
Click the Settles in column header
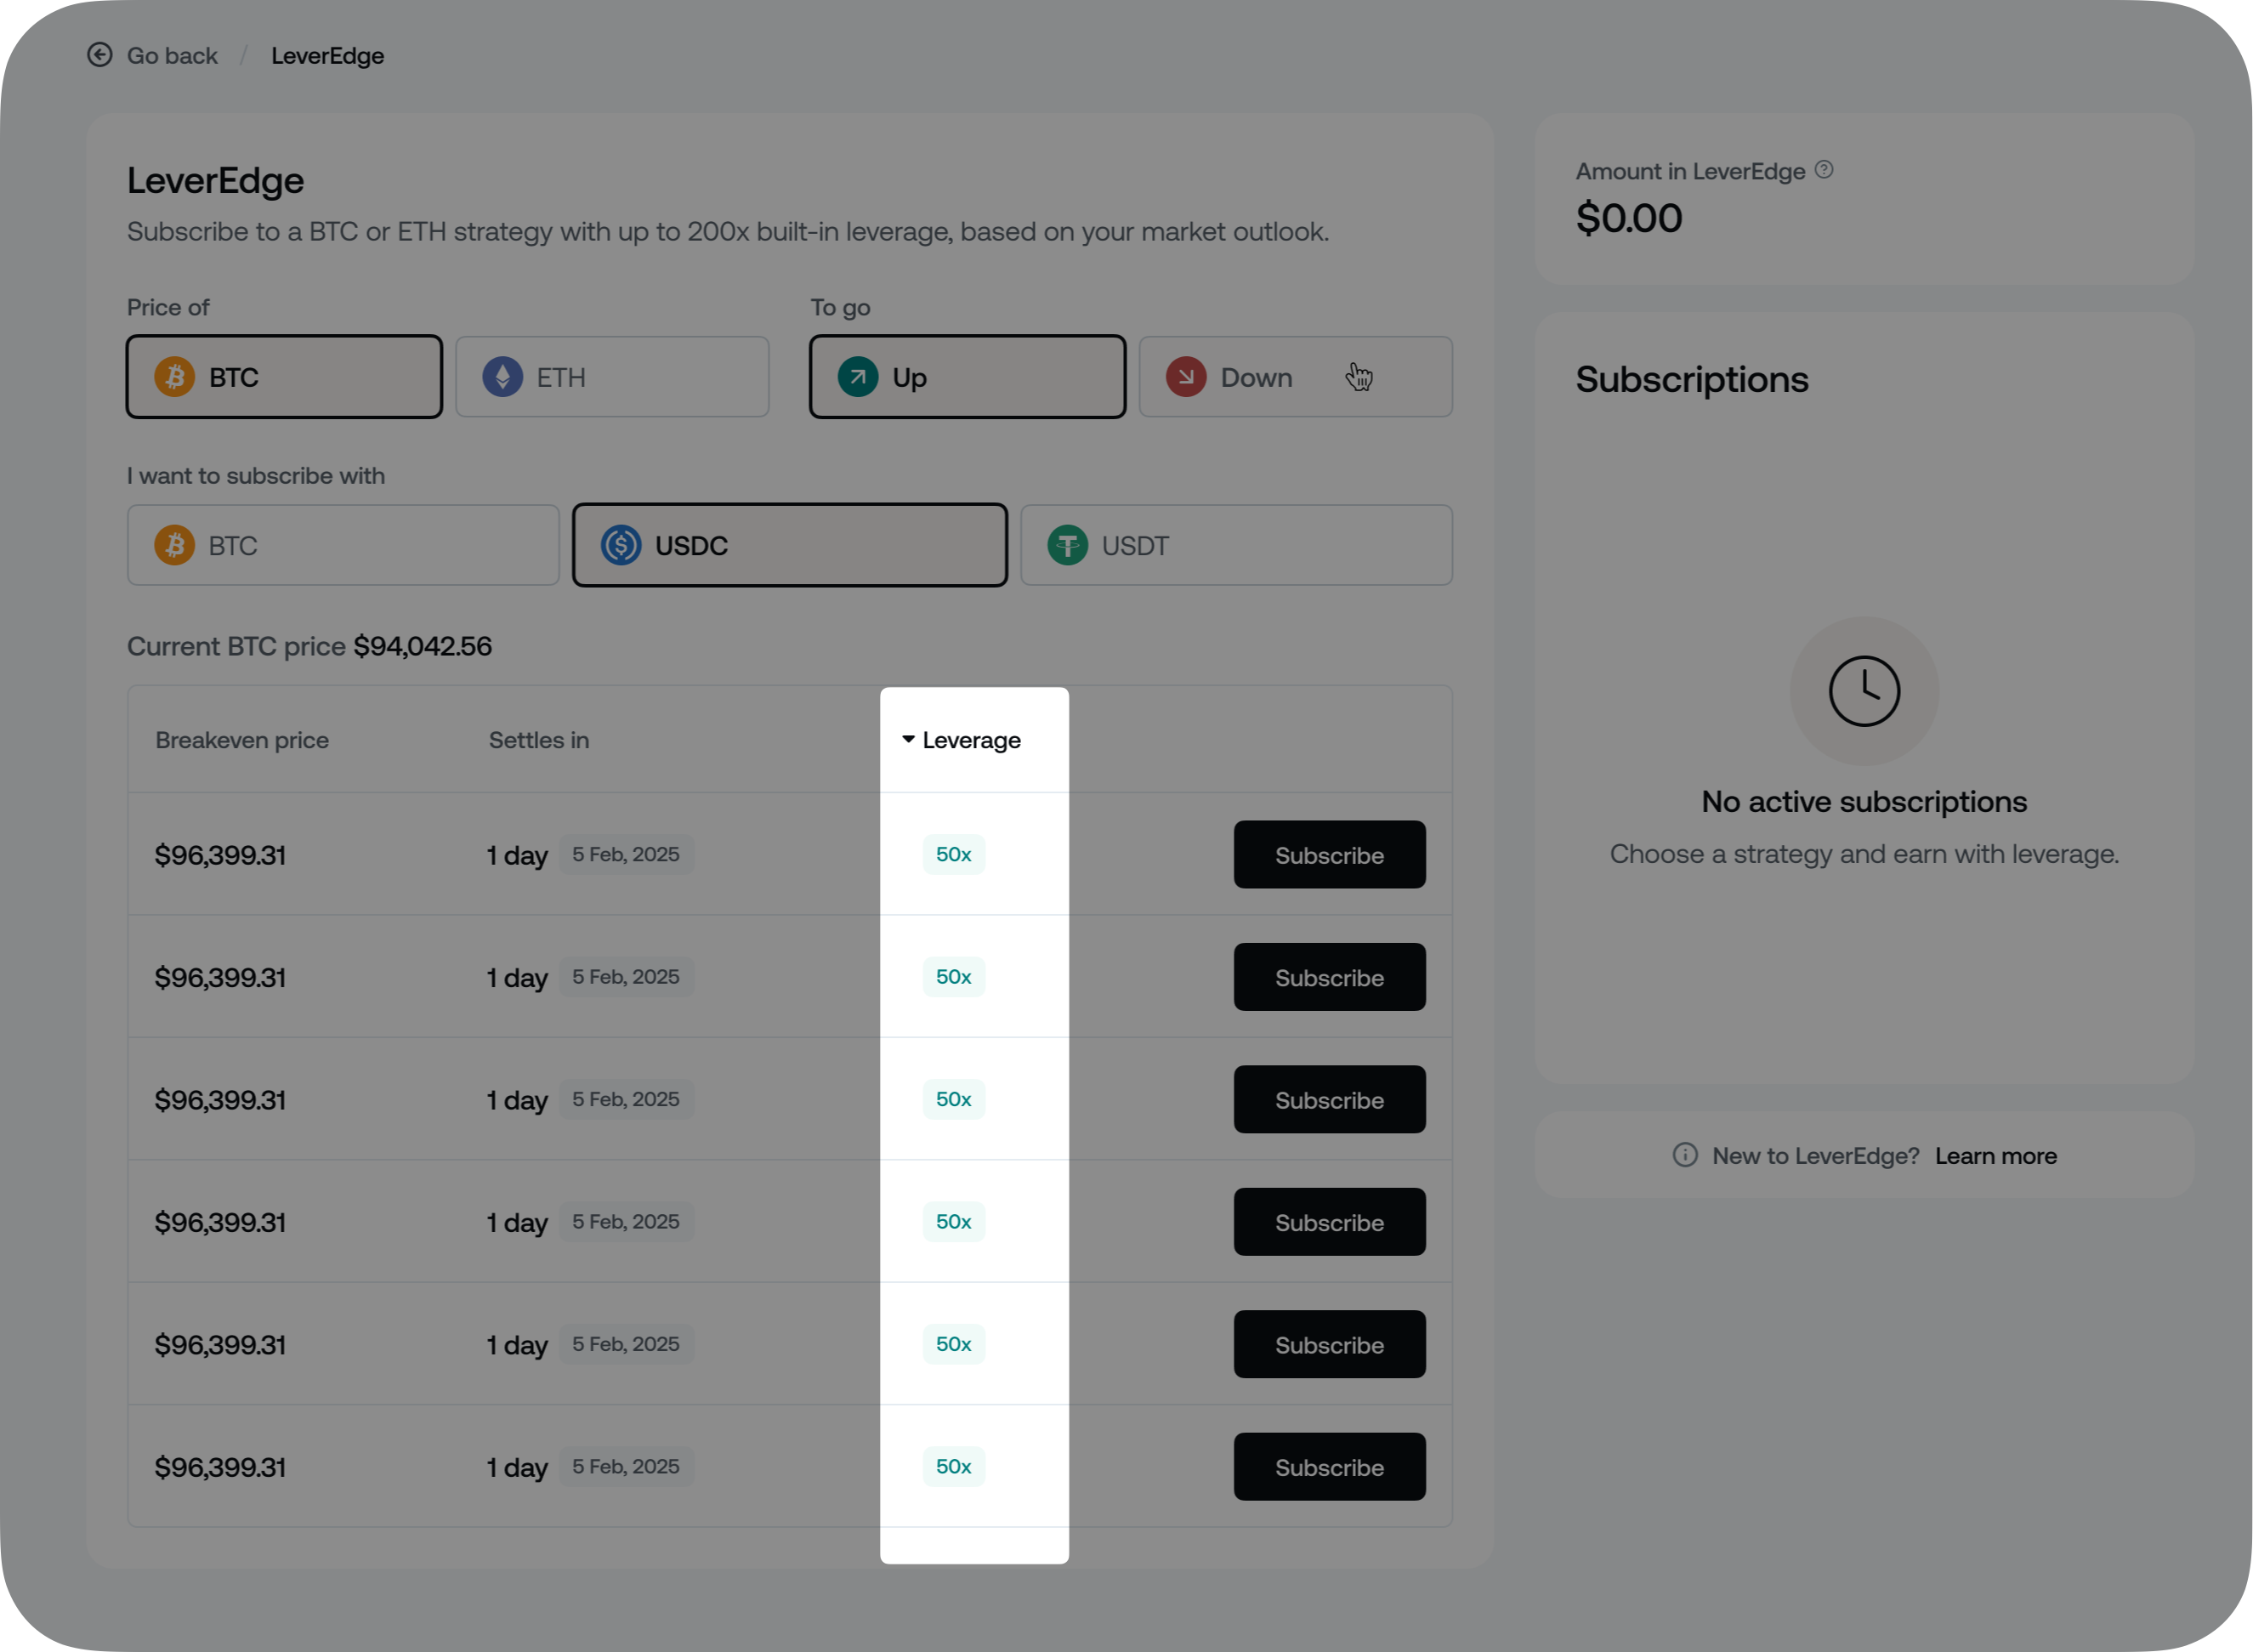coord(539,740)
